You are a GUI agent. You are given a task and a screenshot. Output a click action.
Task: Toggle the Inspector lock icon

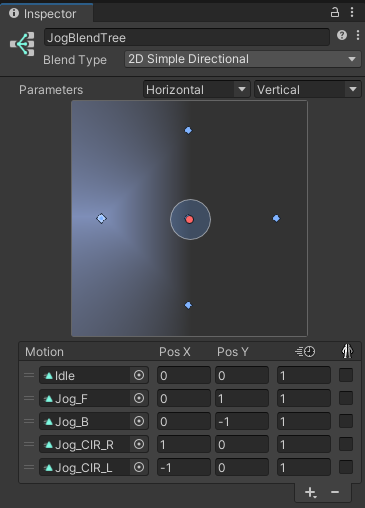[x=335, y=13]
